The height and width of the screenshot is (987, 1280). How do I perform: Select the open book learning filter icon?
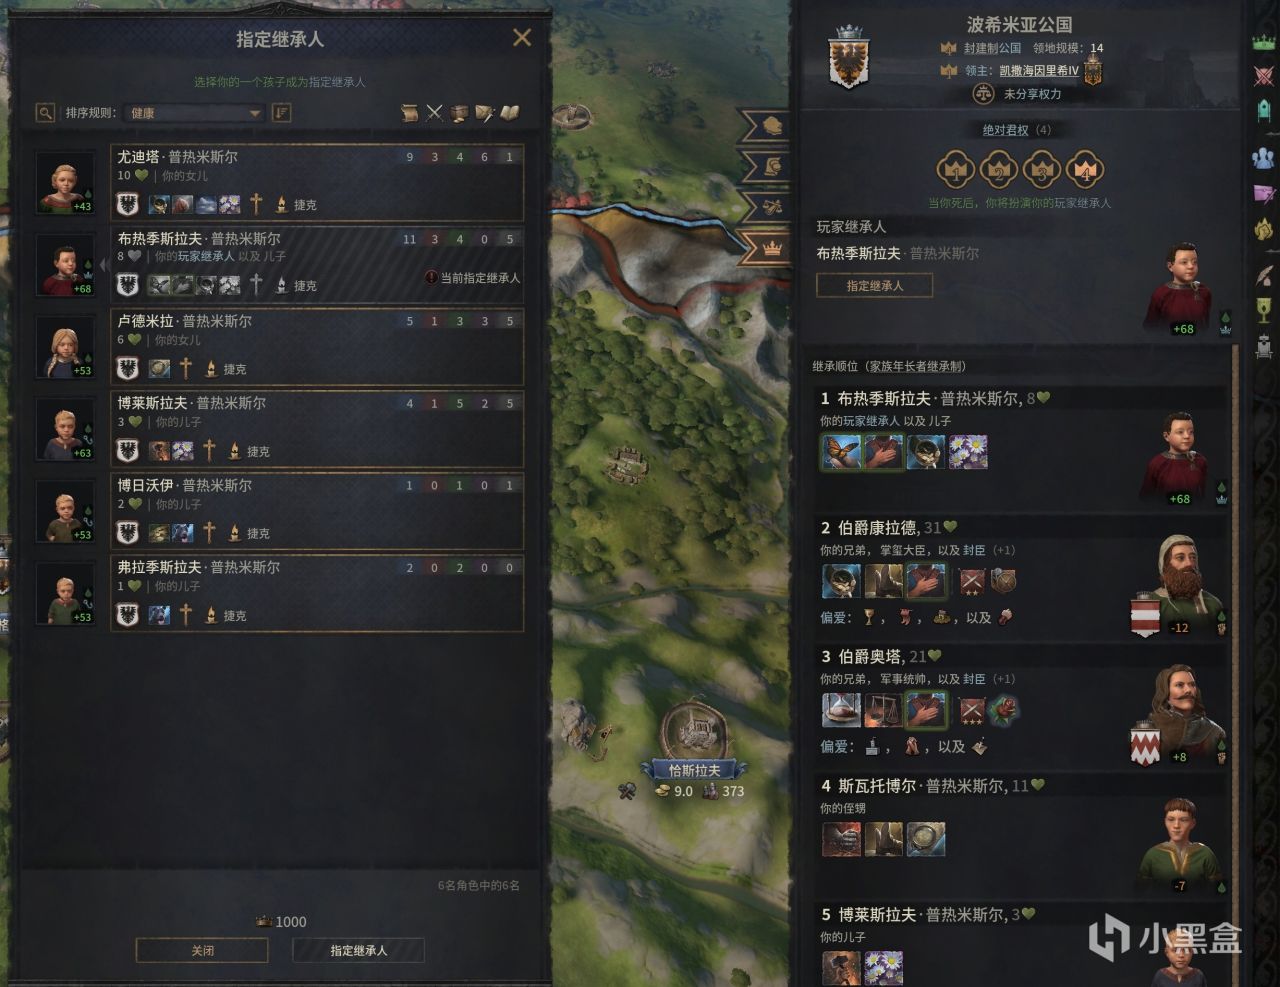coord(510,113)
